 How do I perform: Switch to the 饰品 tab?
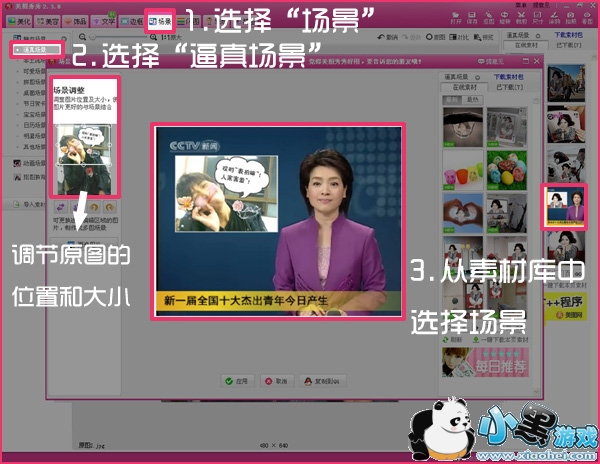(75, 21)
